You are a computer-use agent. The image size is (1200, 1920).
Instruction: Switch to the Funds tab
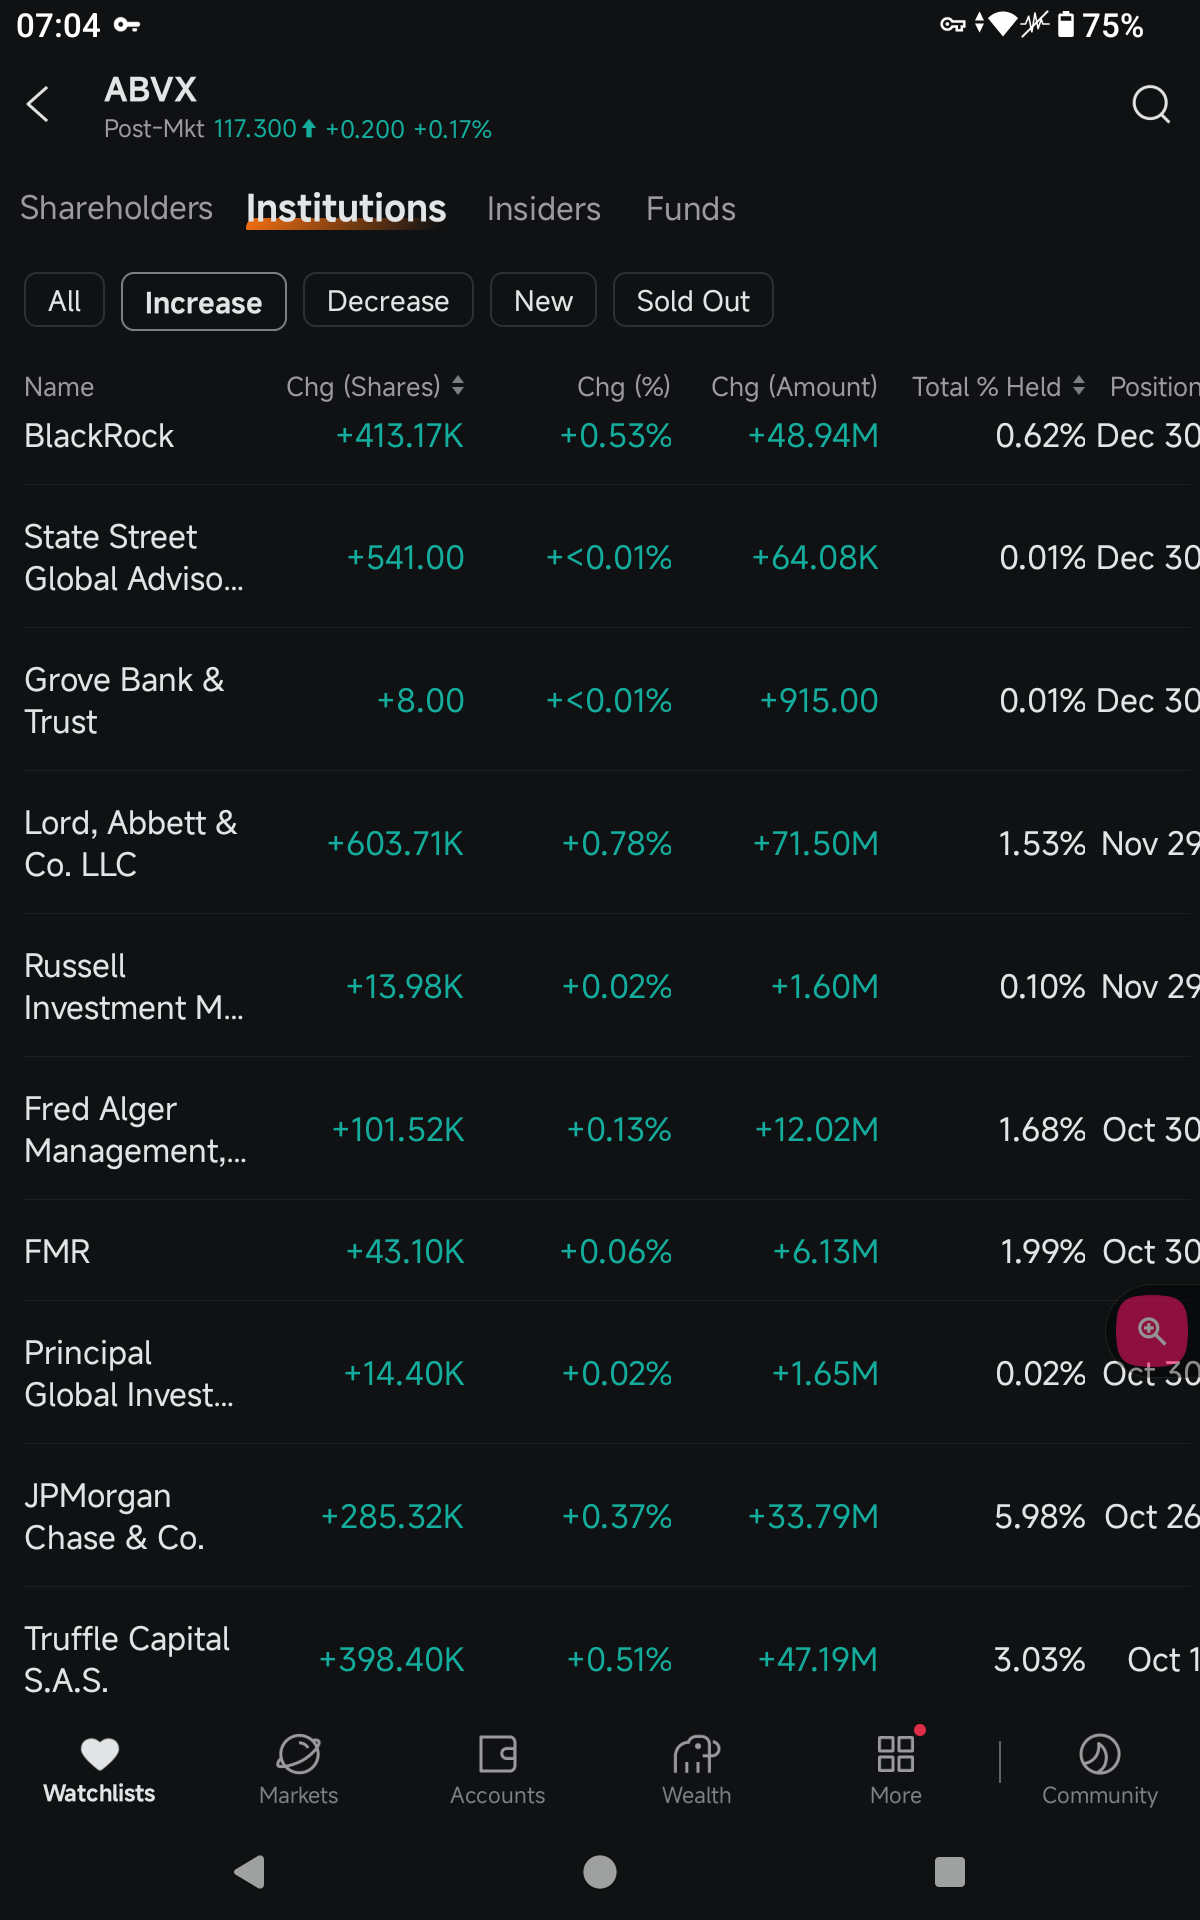coord(690,209)
